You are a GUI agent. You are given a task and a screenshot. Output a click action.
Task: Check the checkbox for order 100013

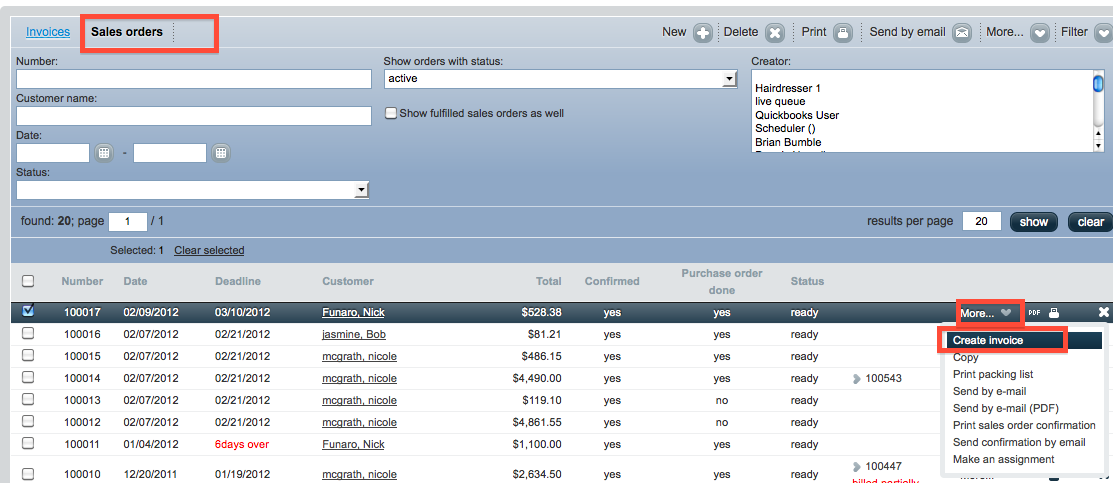pyautogui.click(x=28, y=399)
